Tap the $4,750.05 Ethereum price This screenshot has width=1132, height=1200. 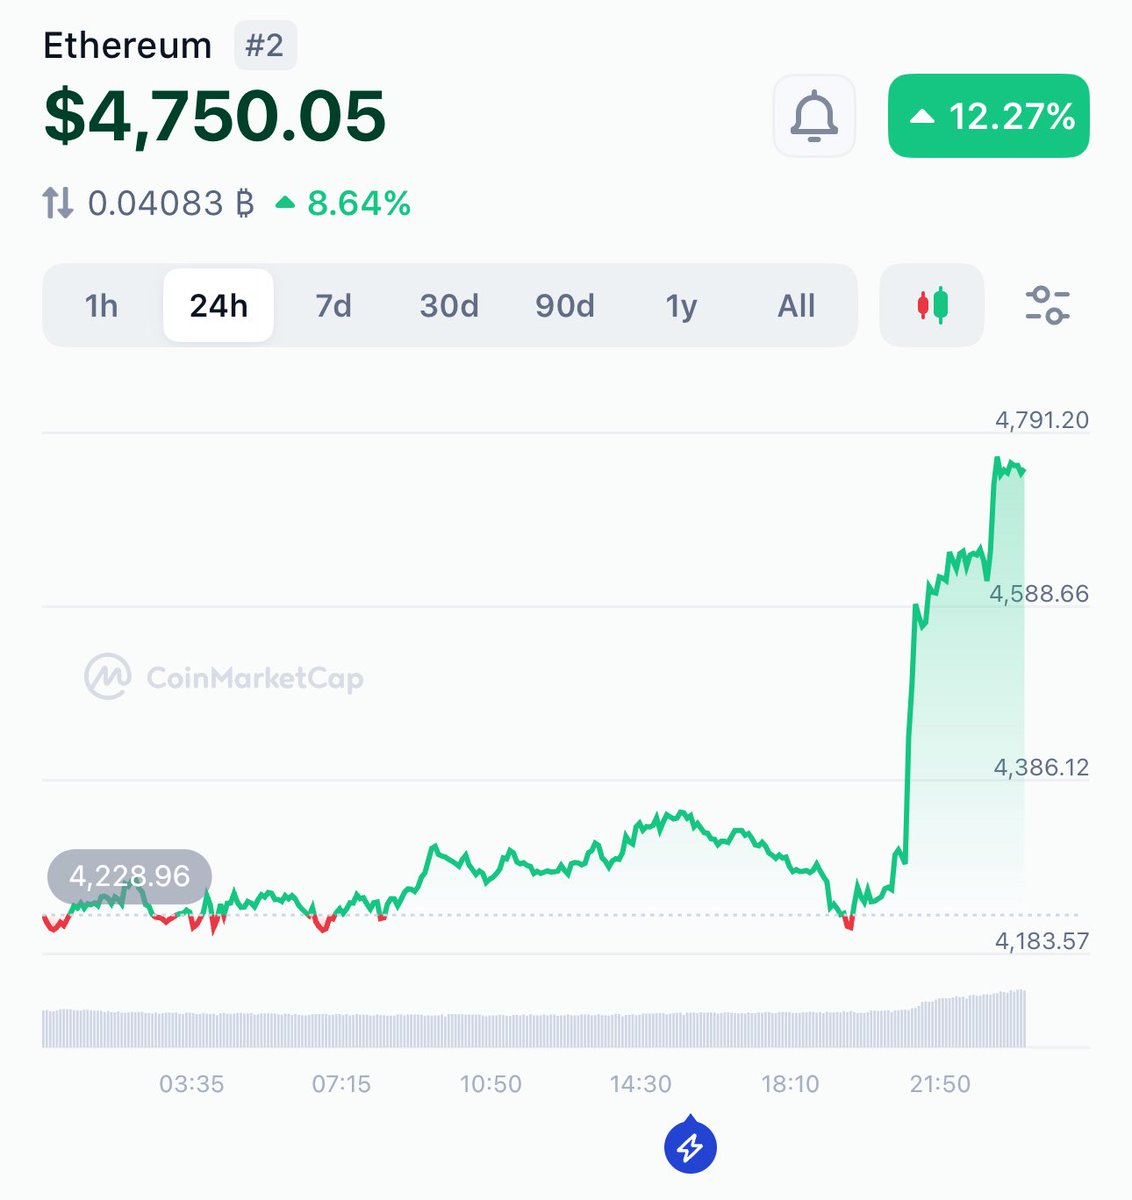[215, 116]
